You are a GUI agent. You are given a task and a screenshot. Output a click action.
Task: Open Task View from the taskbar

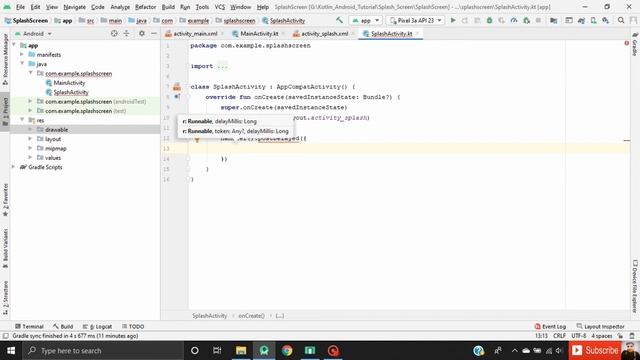pyautogui.click(x=217, y=350)
